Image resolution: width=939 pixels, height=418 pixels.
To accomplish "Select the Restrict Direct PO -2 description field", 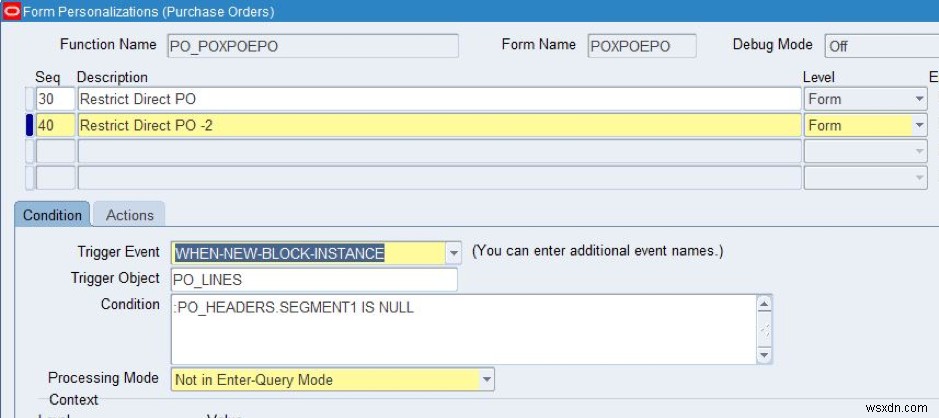I will pyautogui.click(x=439, y=125).
